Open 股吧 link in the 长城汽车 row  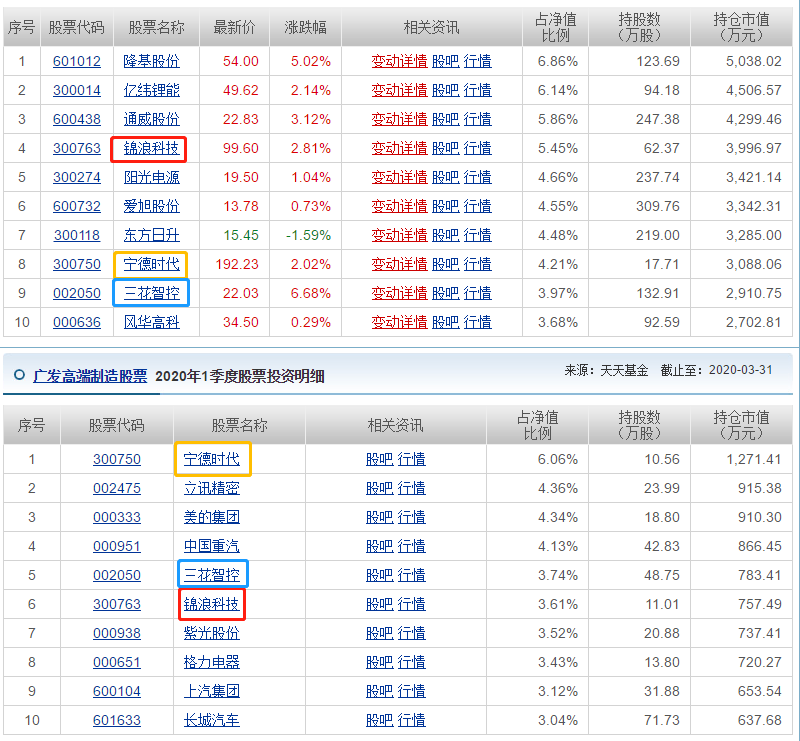point(380,721)
